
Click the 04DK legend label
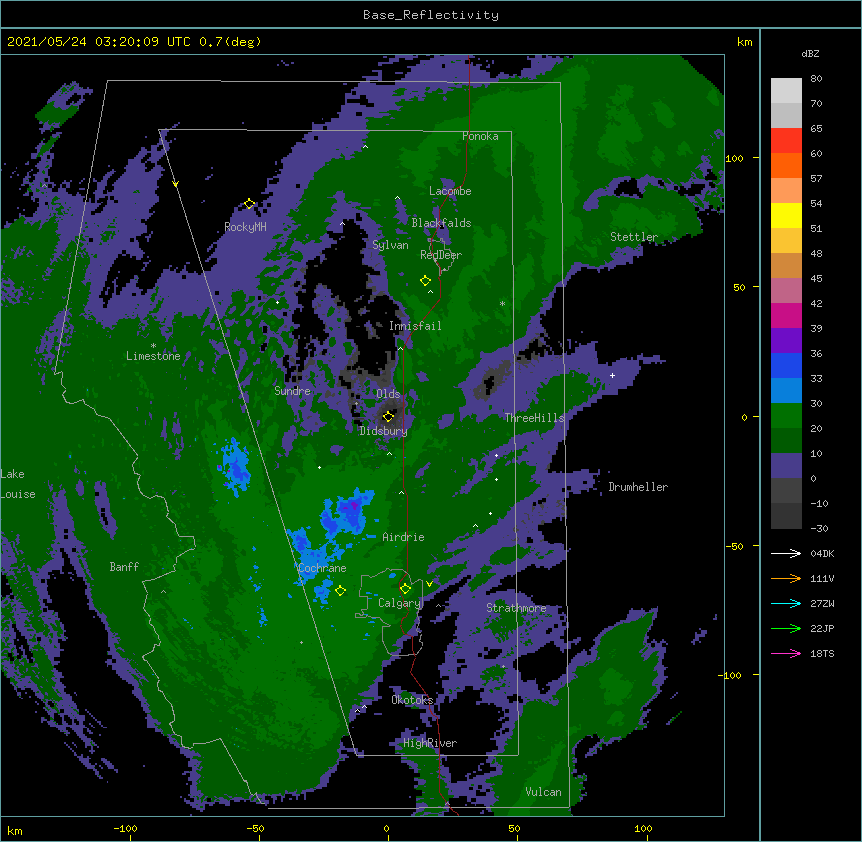tap(822, 553)
